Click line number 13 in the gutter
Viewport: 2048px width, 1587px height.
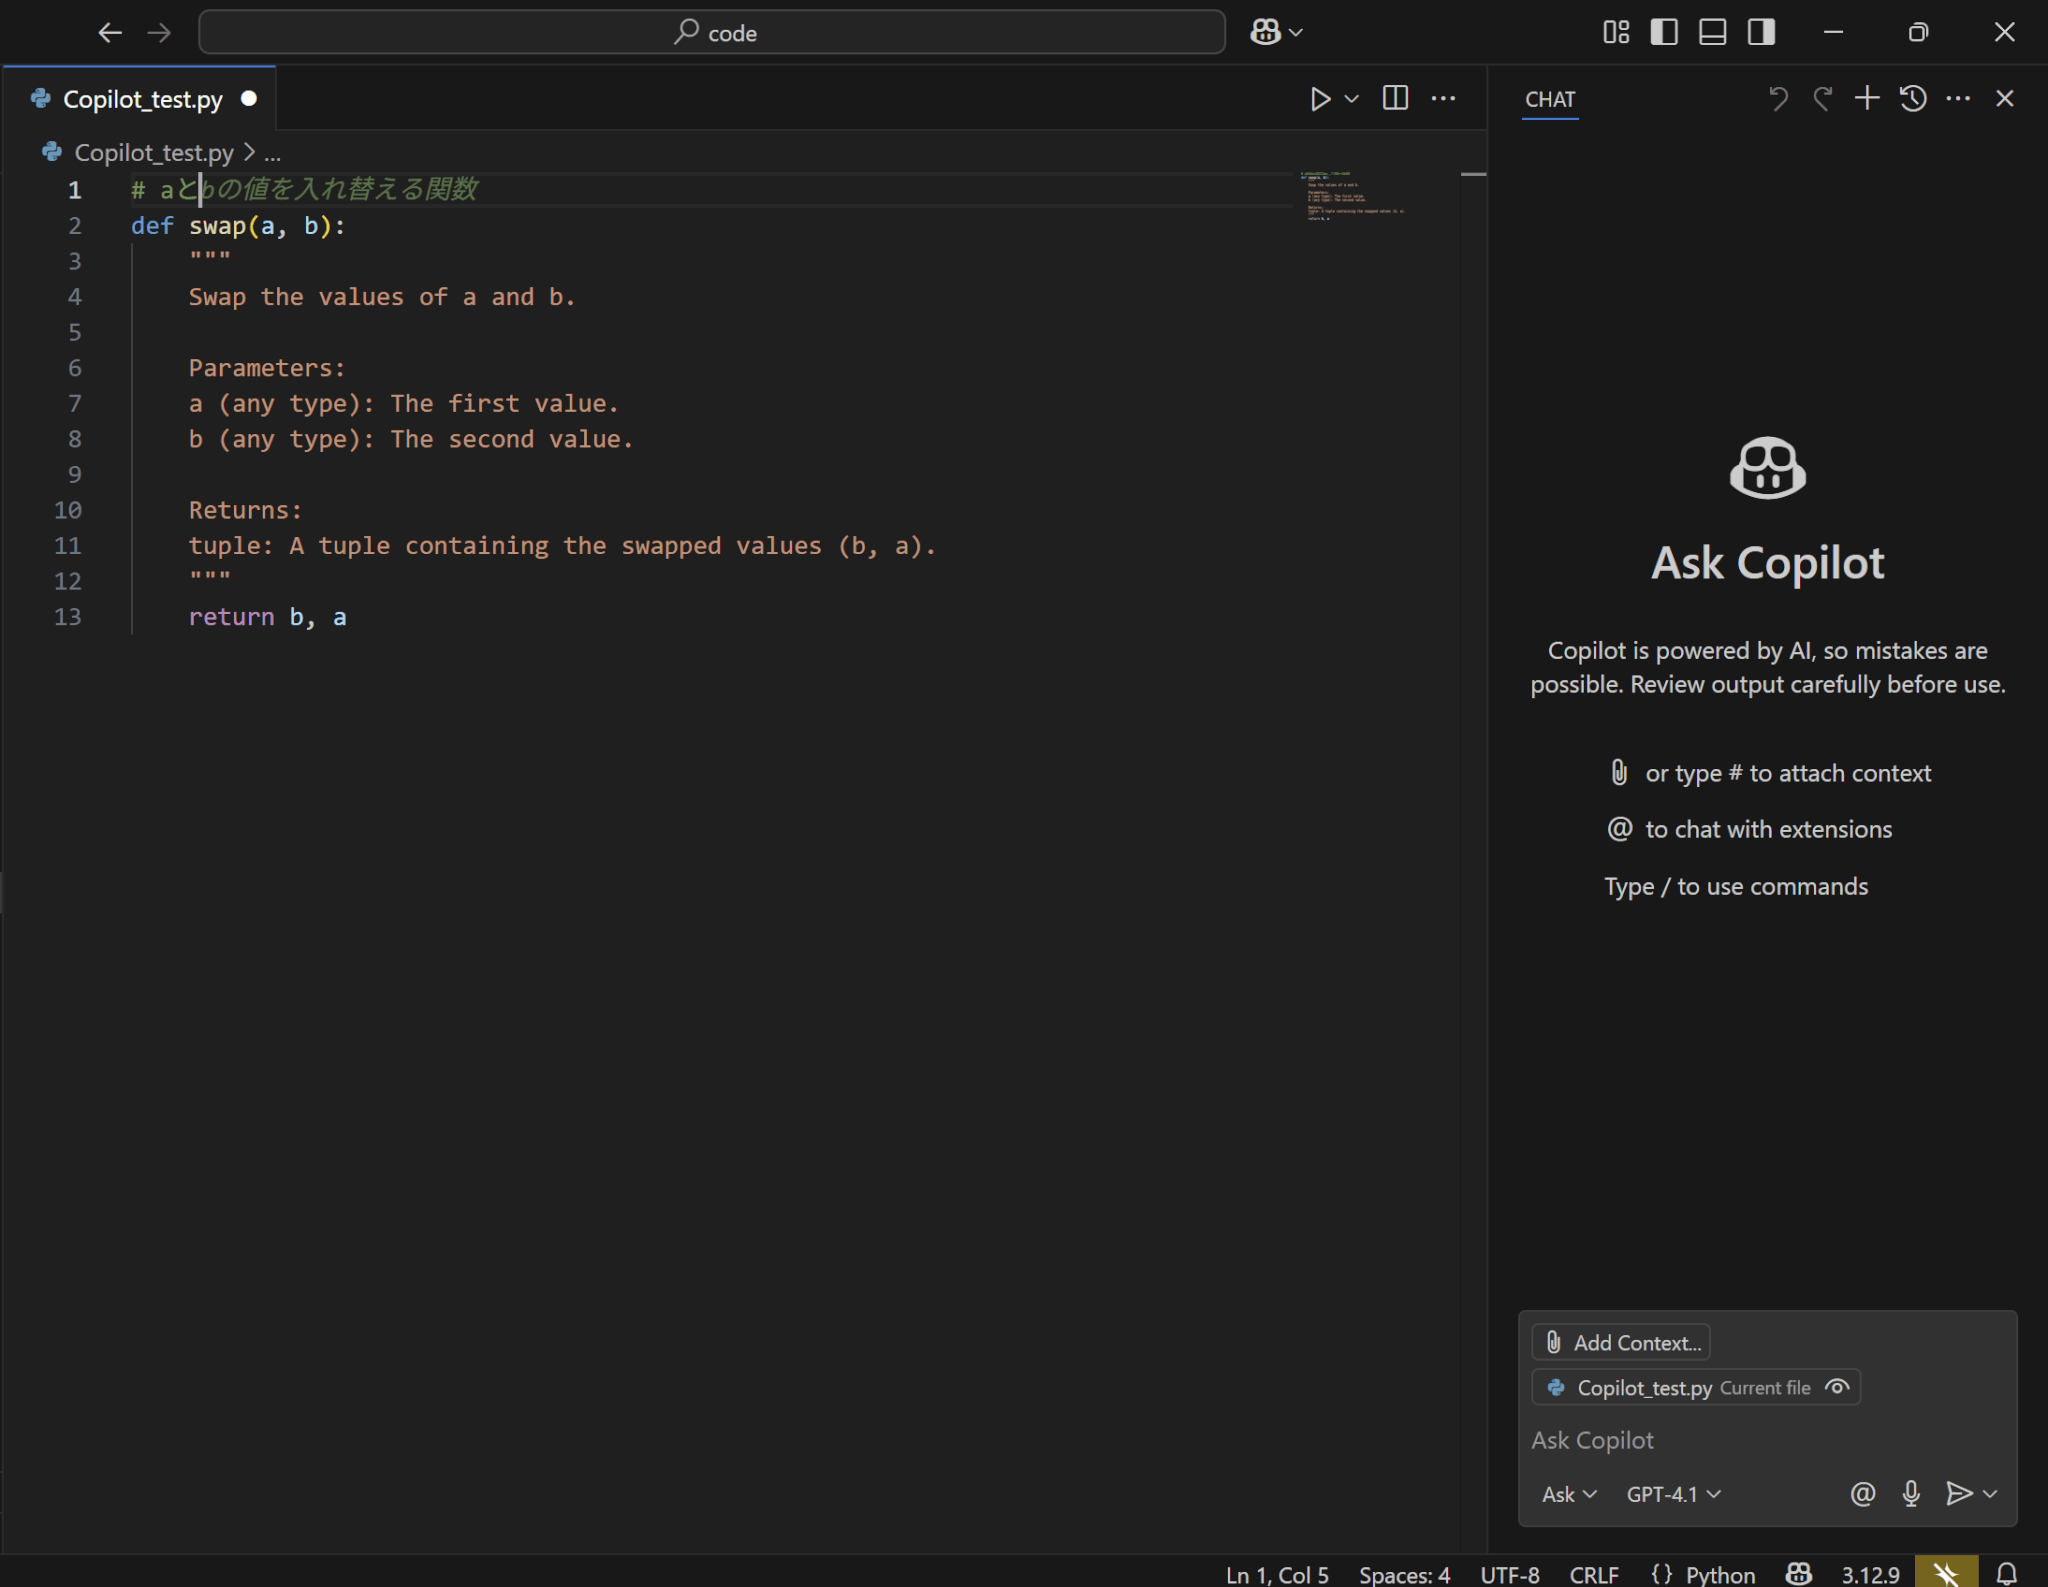(x=68, y=616)
